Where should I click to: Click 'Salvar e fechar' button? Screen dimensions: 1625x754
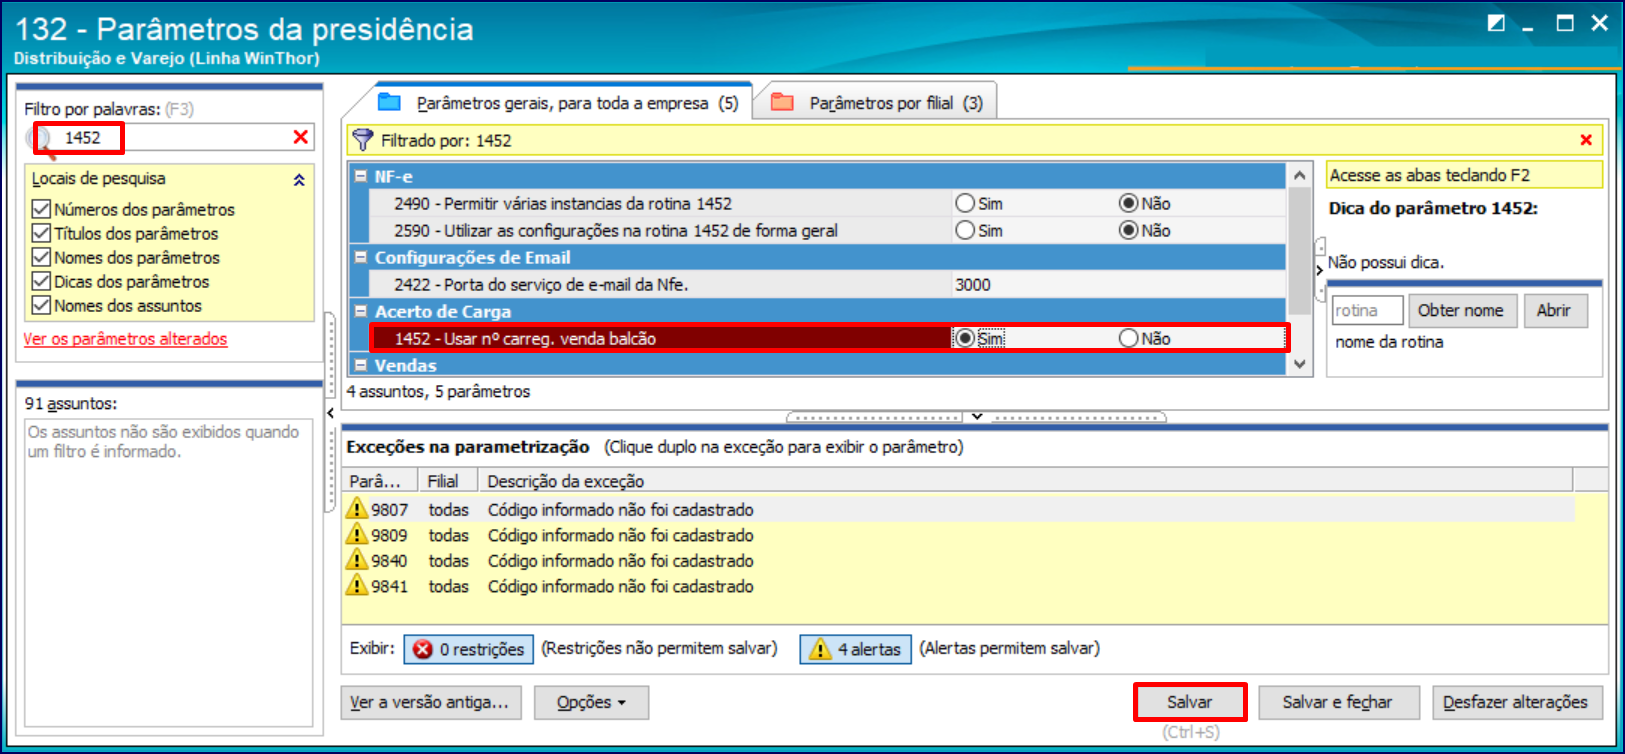pos(1338,702)
